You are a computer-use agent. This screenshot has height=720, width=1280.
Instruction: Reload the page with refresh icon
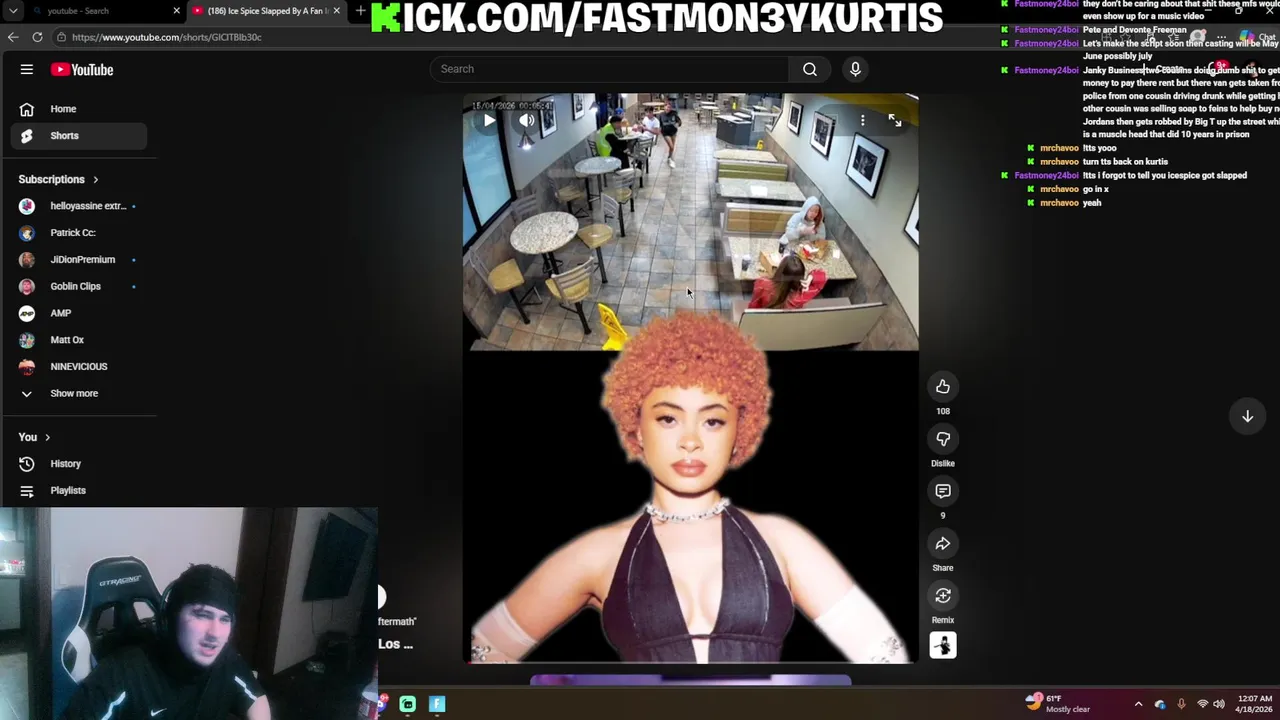coord(37,37)
